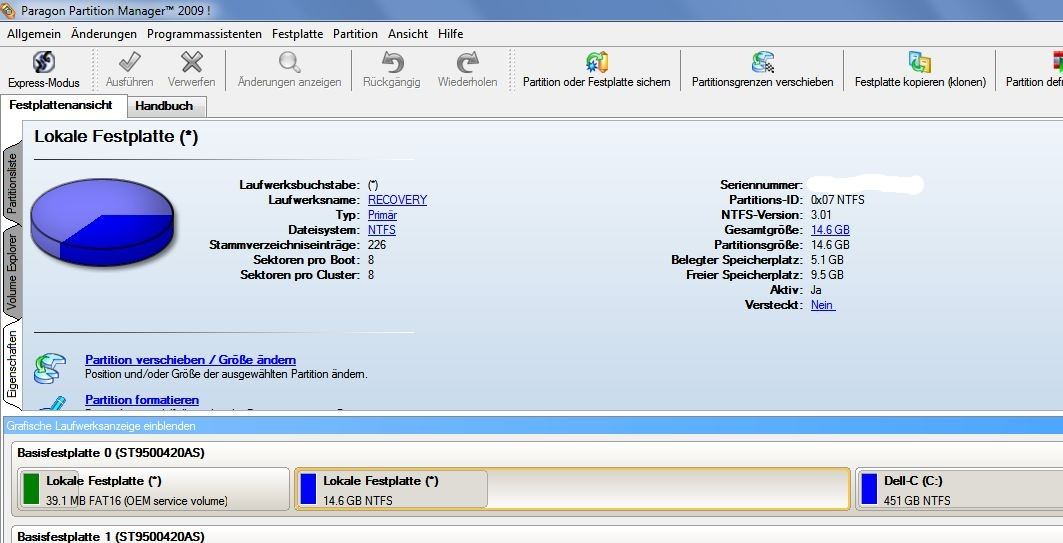This screenshot has width=1063, height=543.
Task: Click Basisfestplatte 1 (ST9500420AS) header
Action: pyautogui.click(x=111, y=536)
